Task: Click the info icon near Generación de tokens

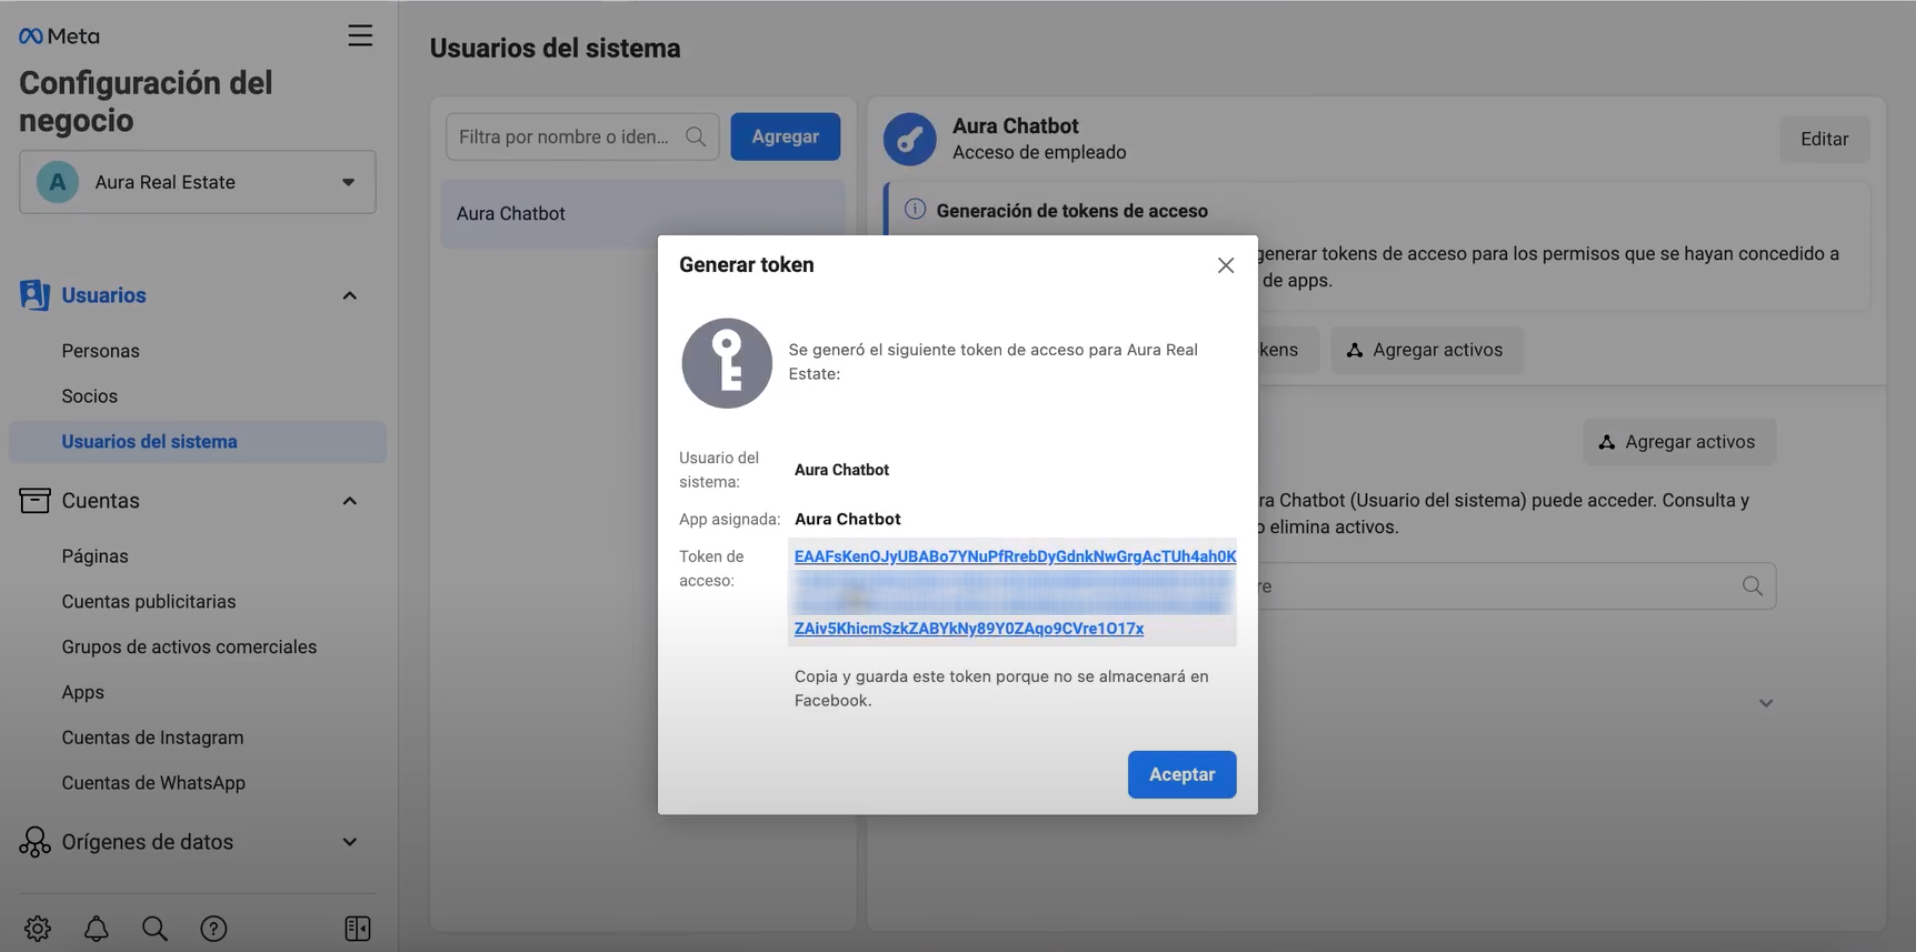Action: (915, 210)
